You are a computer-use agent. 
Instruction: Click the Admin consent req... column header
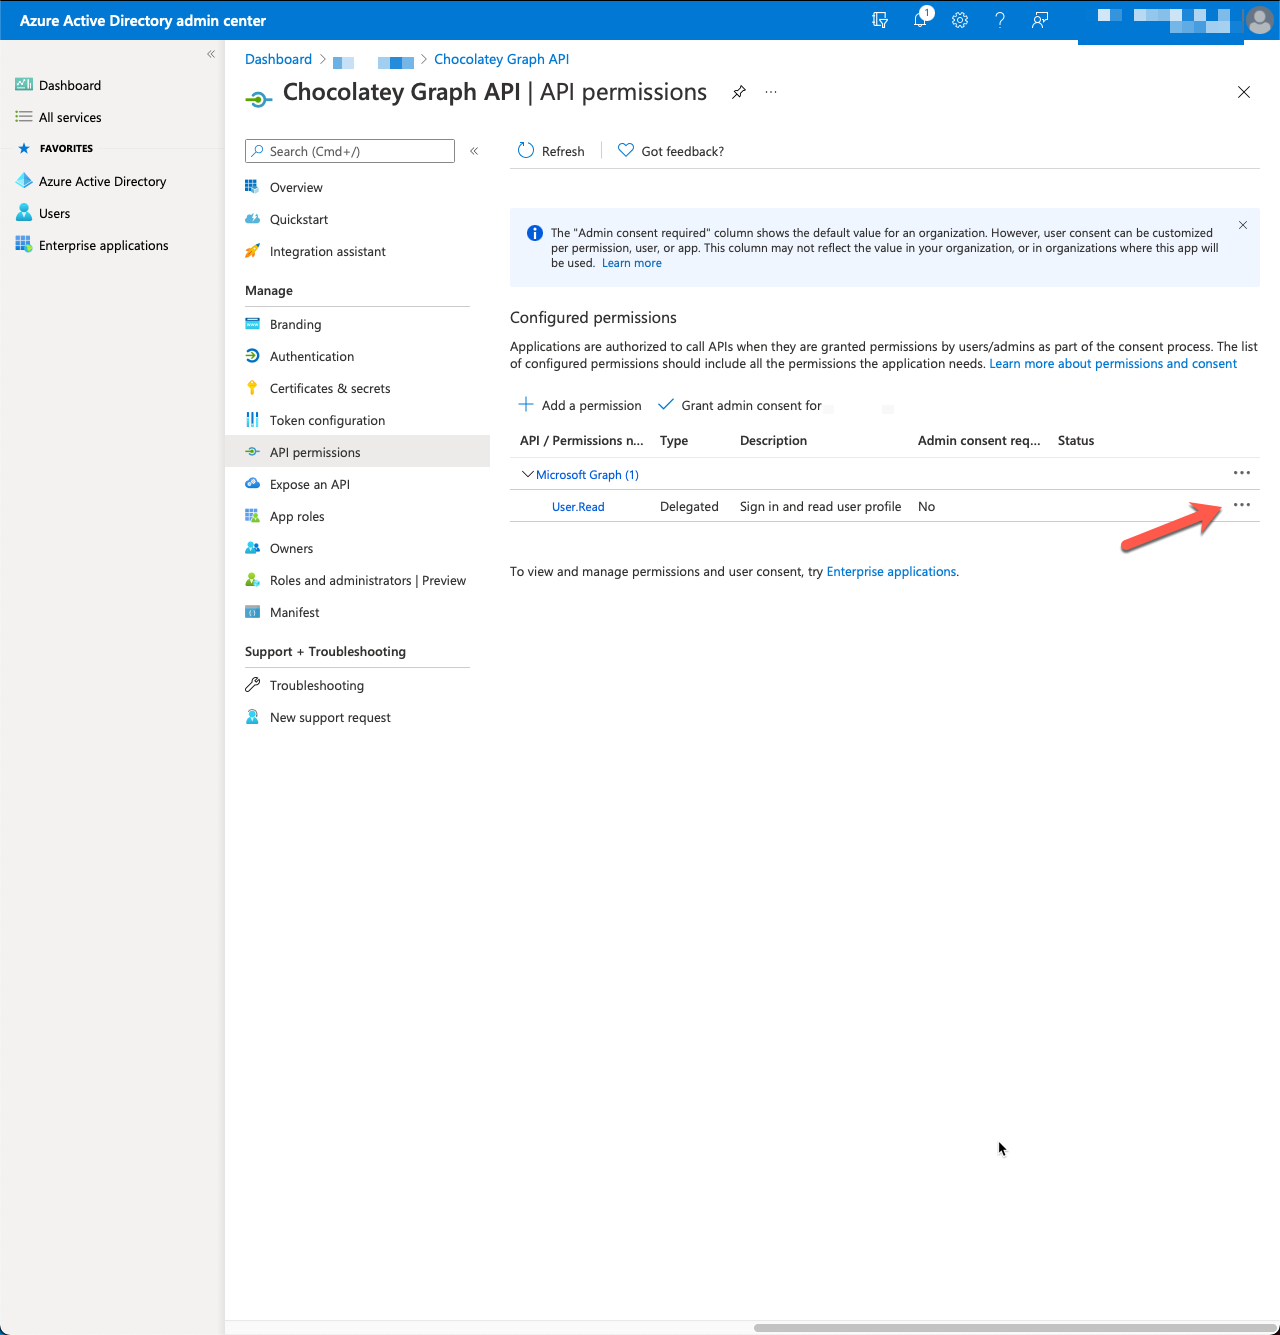tap(979, 441)
